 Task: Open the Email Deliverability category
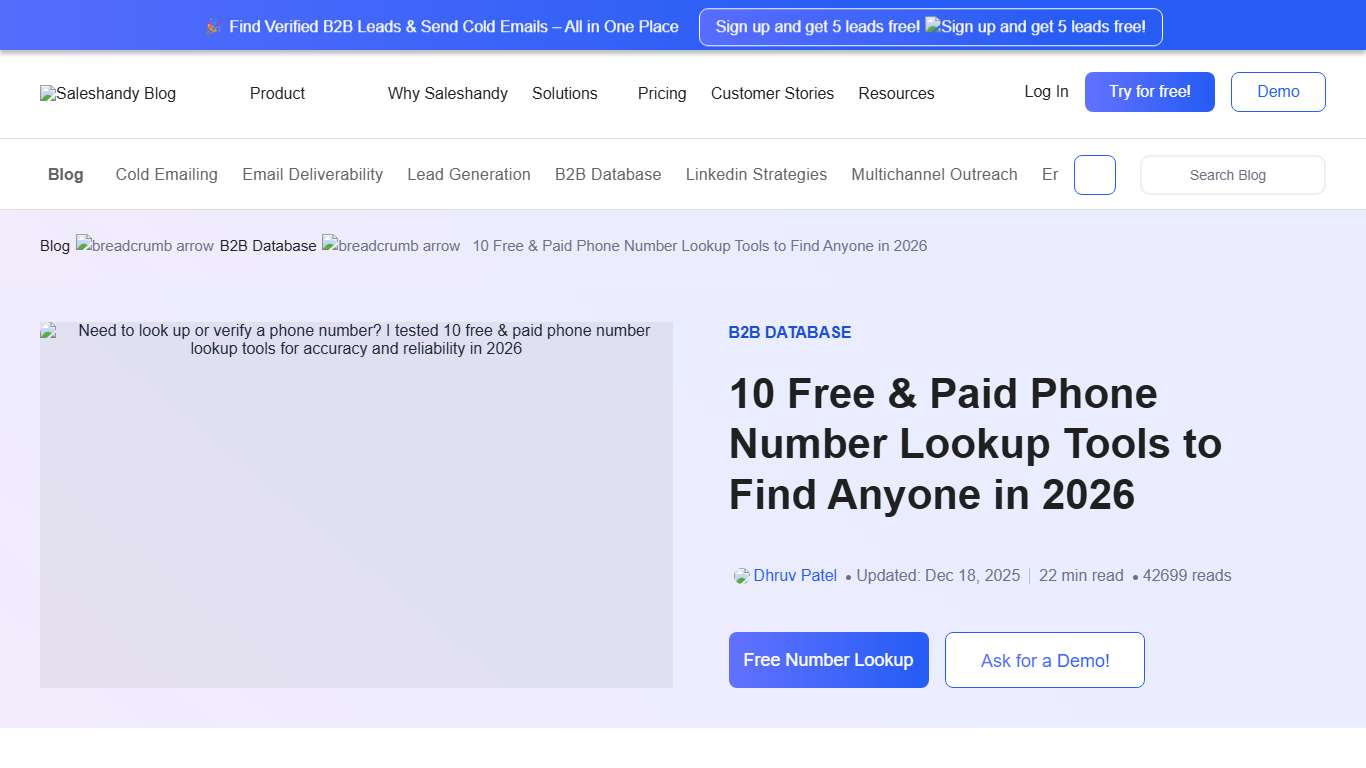[x=312, y=174]
